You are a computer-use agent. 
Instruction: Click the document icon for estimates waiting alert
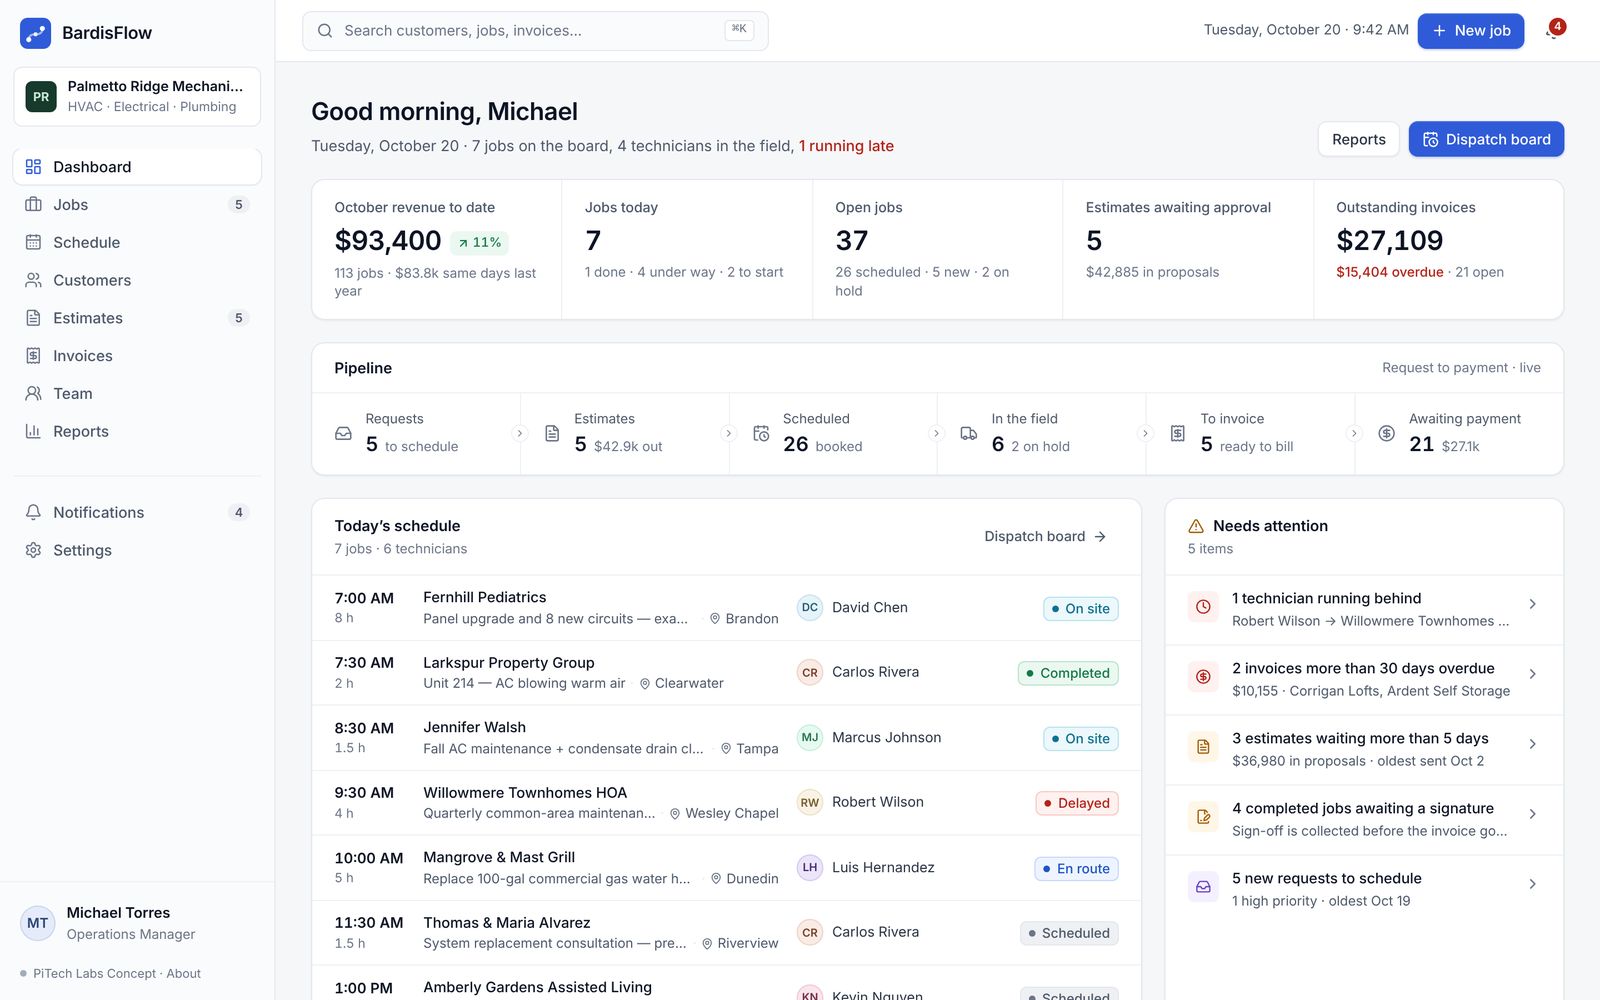point(1203,747)
